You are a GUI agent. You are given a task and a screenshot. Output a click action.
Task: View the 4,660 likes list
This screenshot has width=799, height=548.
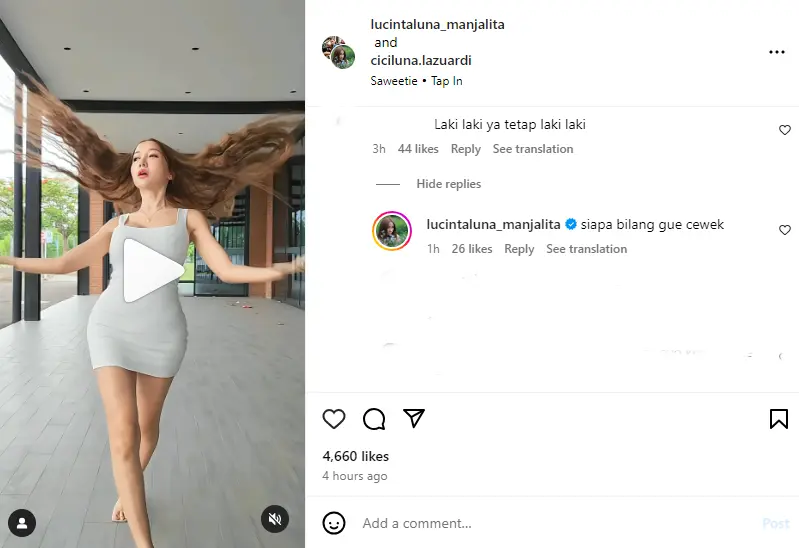click(356, 456)
